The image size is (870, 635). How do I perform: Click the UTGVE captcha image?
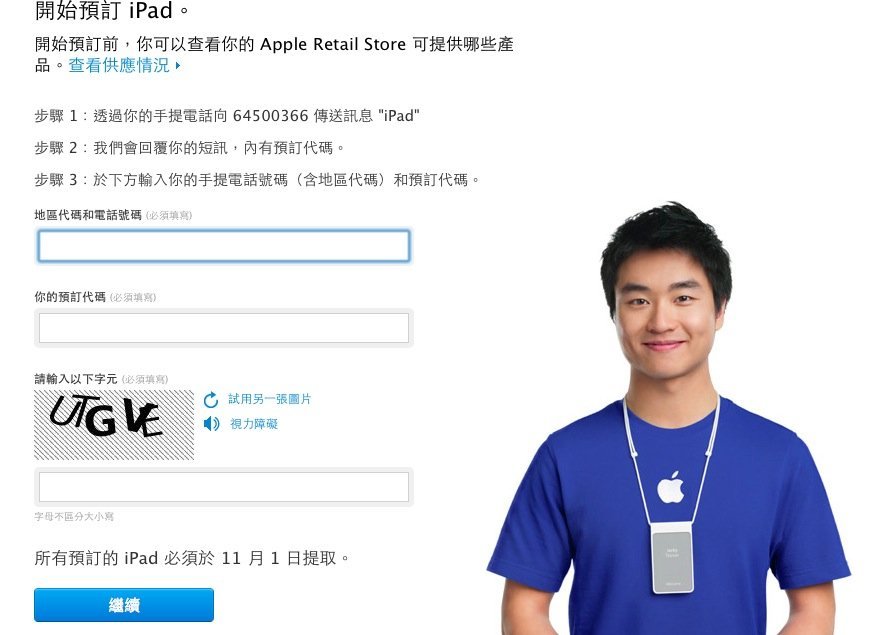(x=114, y=425)
